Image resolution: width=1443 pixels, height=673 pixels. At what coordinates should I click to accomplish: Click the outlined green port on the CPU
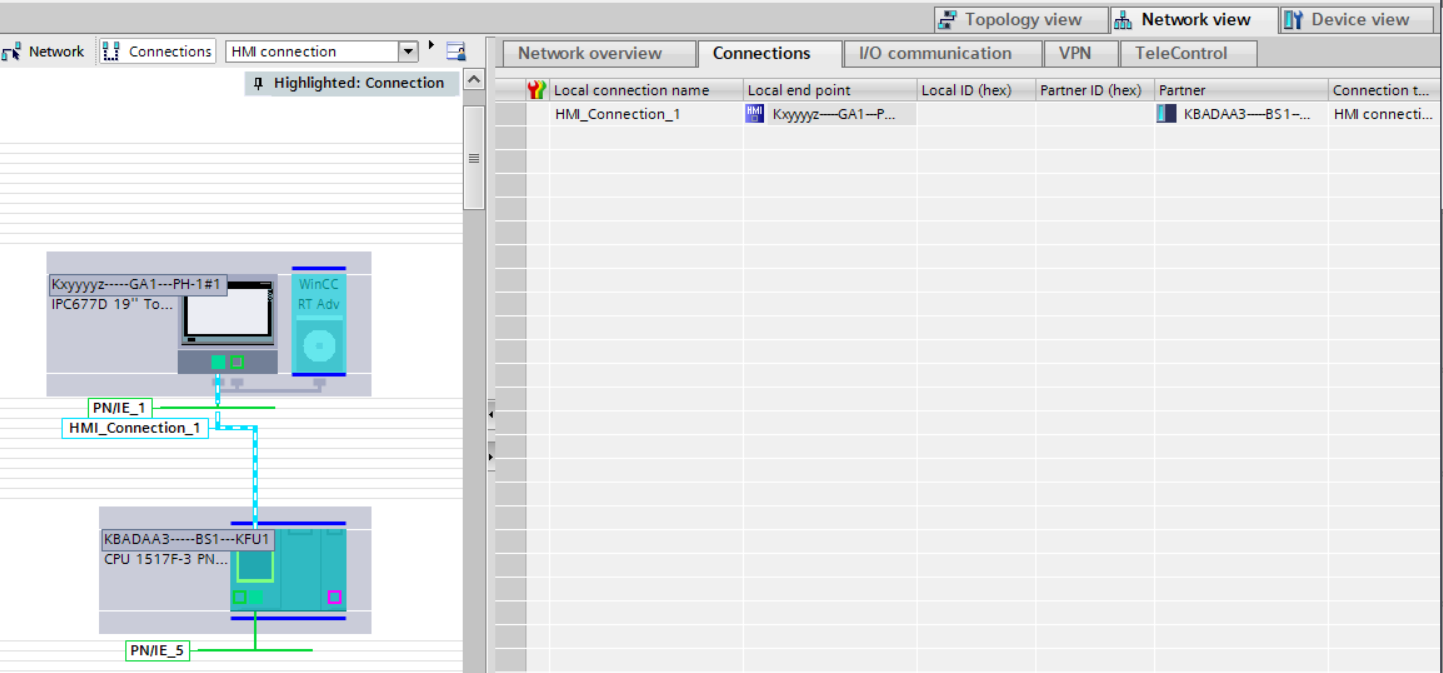click(x=239, y=597)
